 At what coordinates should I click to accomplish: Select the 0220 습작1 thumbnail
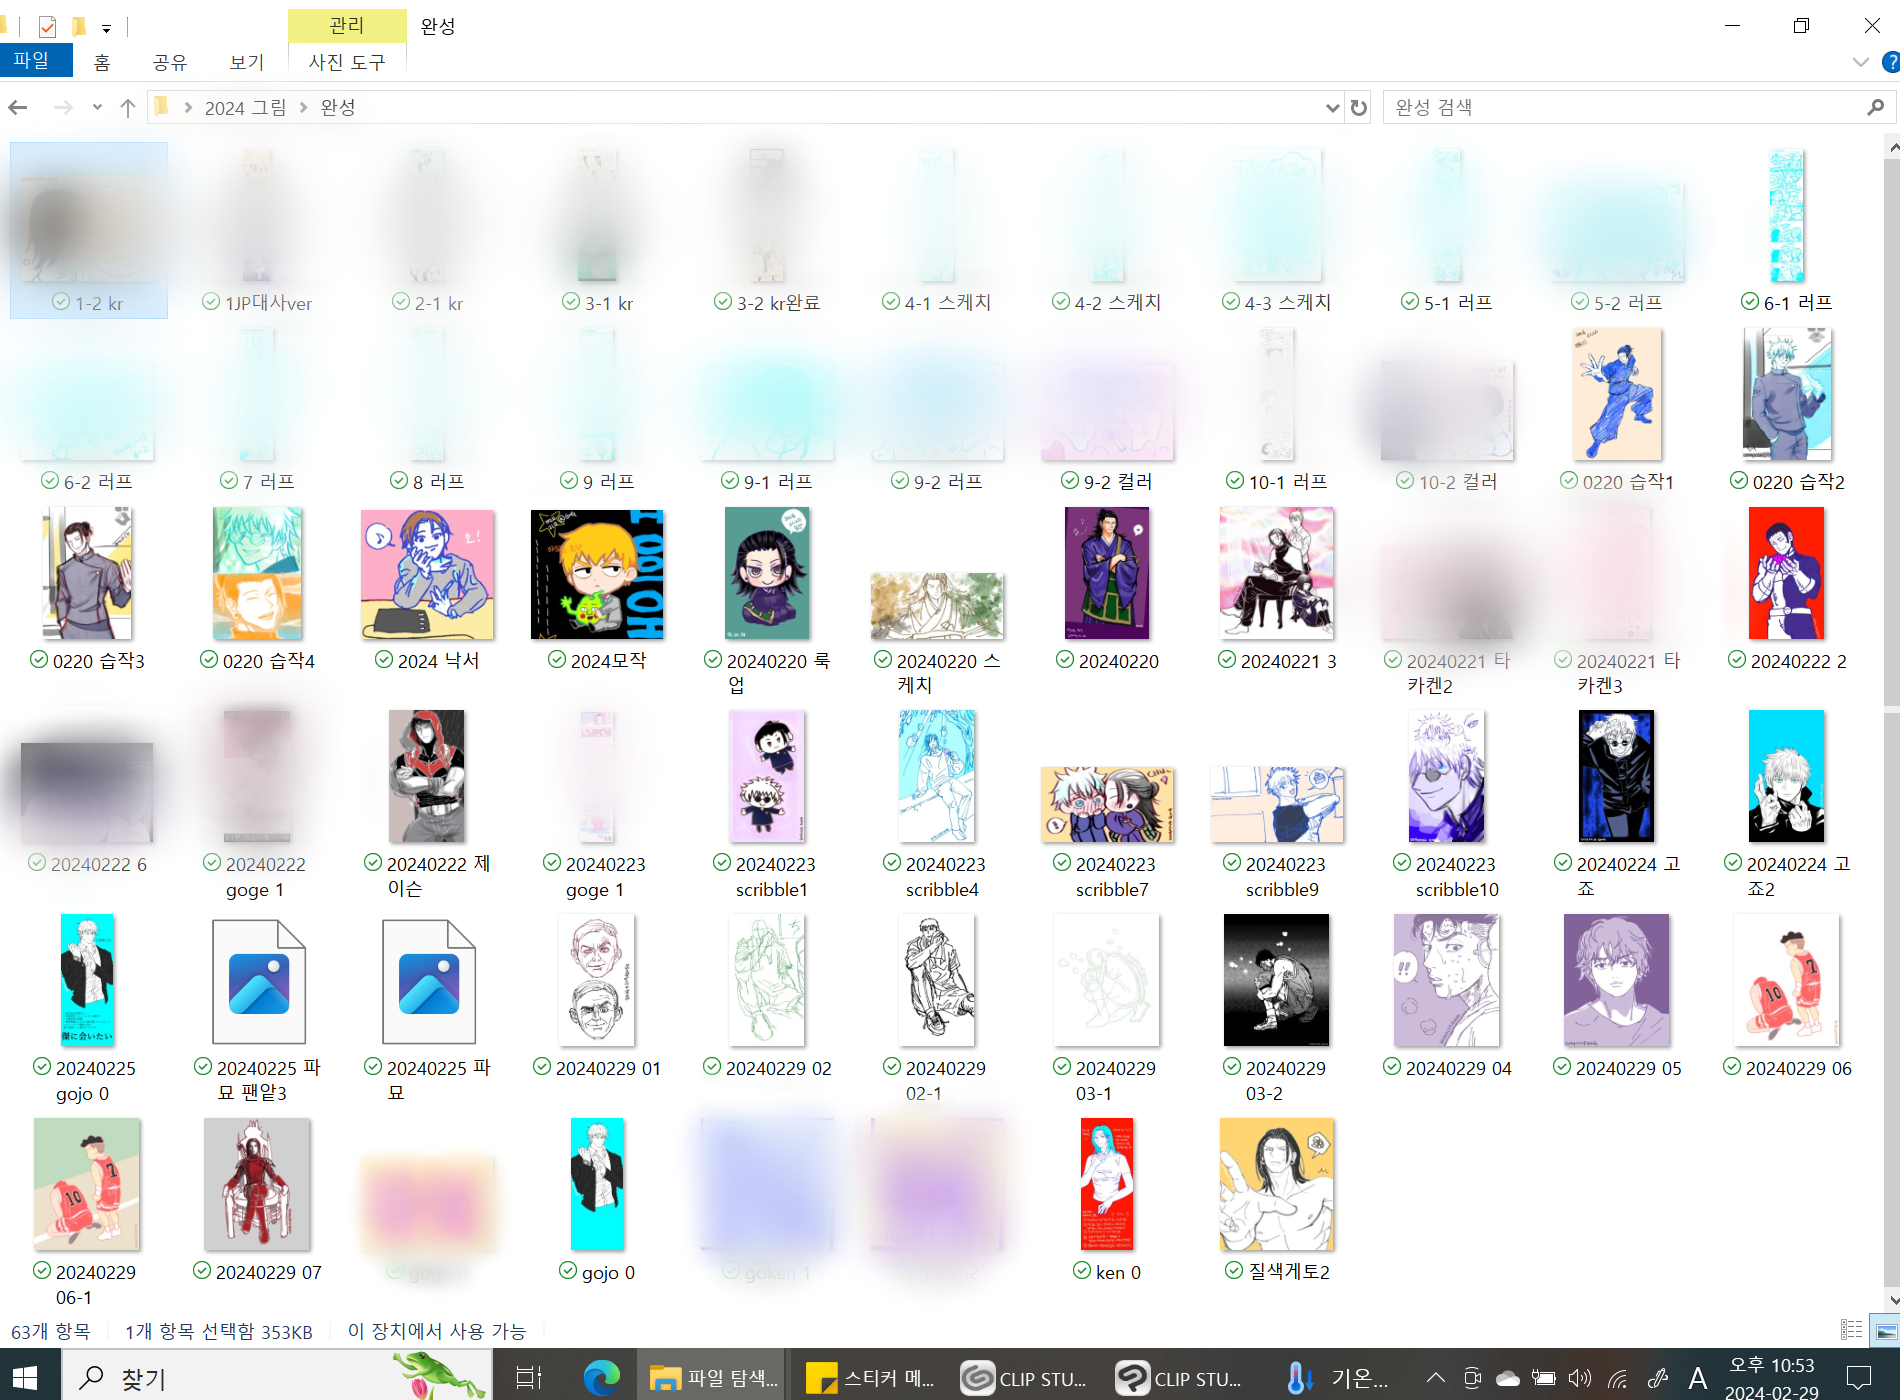click(1617, 394)
